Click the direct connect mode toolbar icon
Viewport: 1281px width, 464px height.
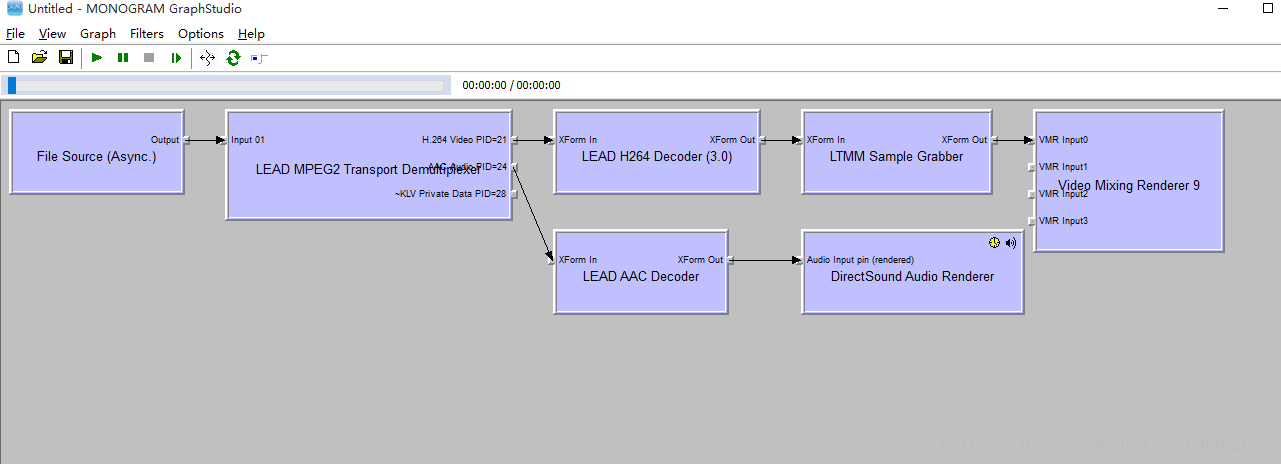click(x=260, y=58)
